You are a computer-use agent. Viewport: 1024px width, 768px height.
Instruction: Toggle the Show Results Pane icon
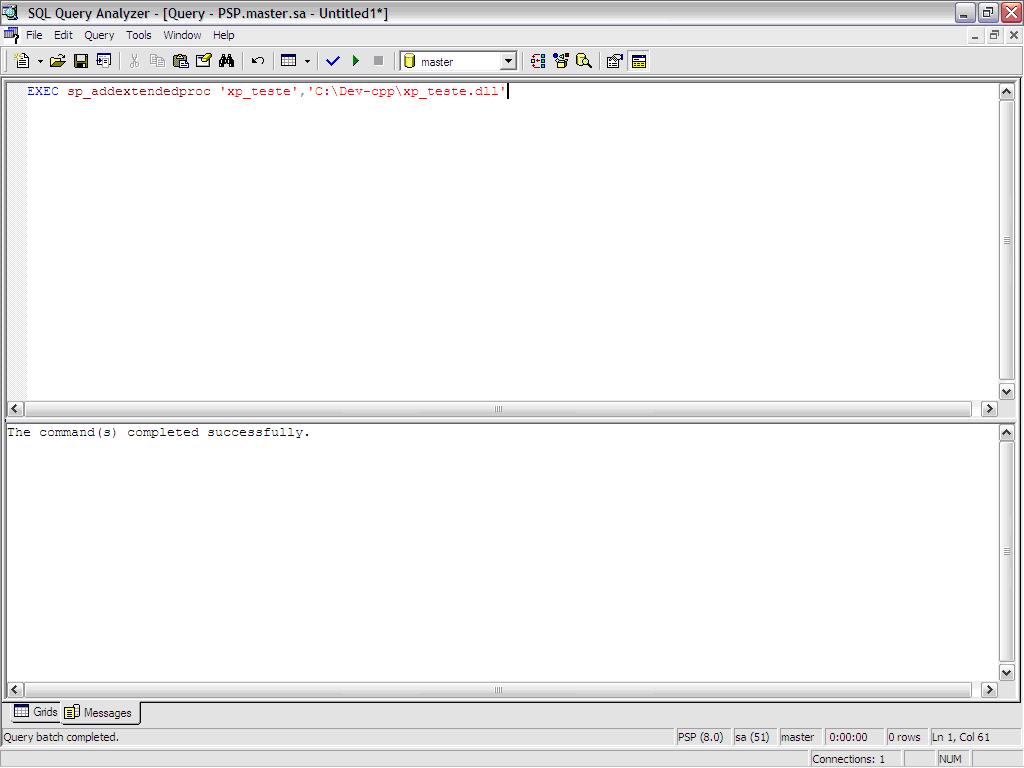(x=637, y=60)
